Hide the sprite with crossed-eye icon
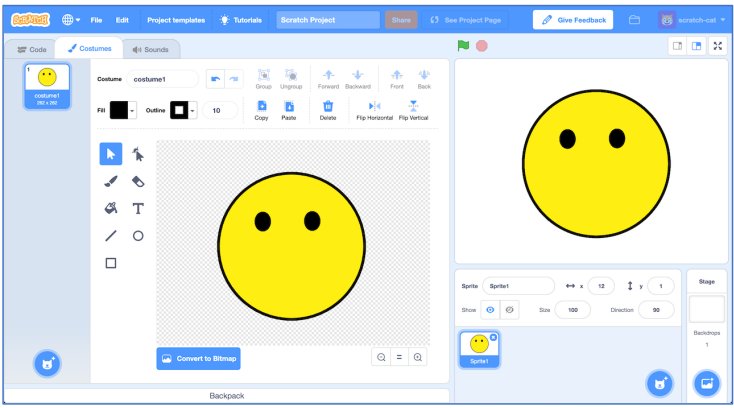 509,310
